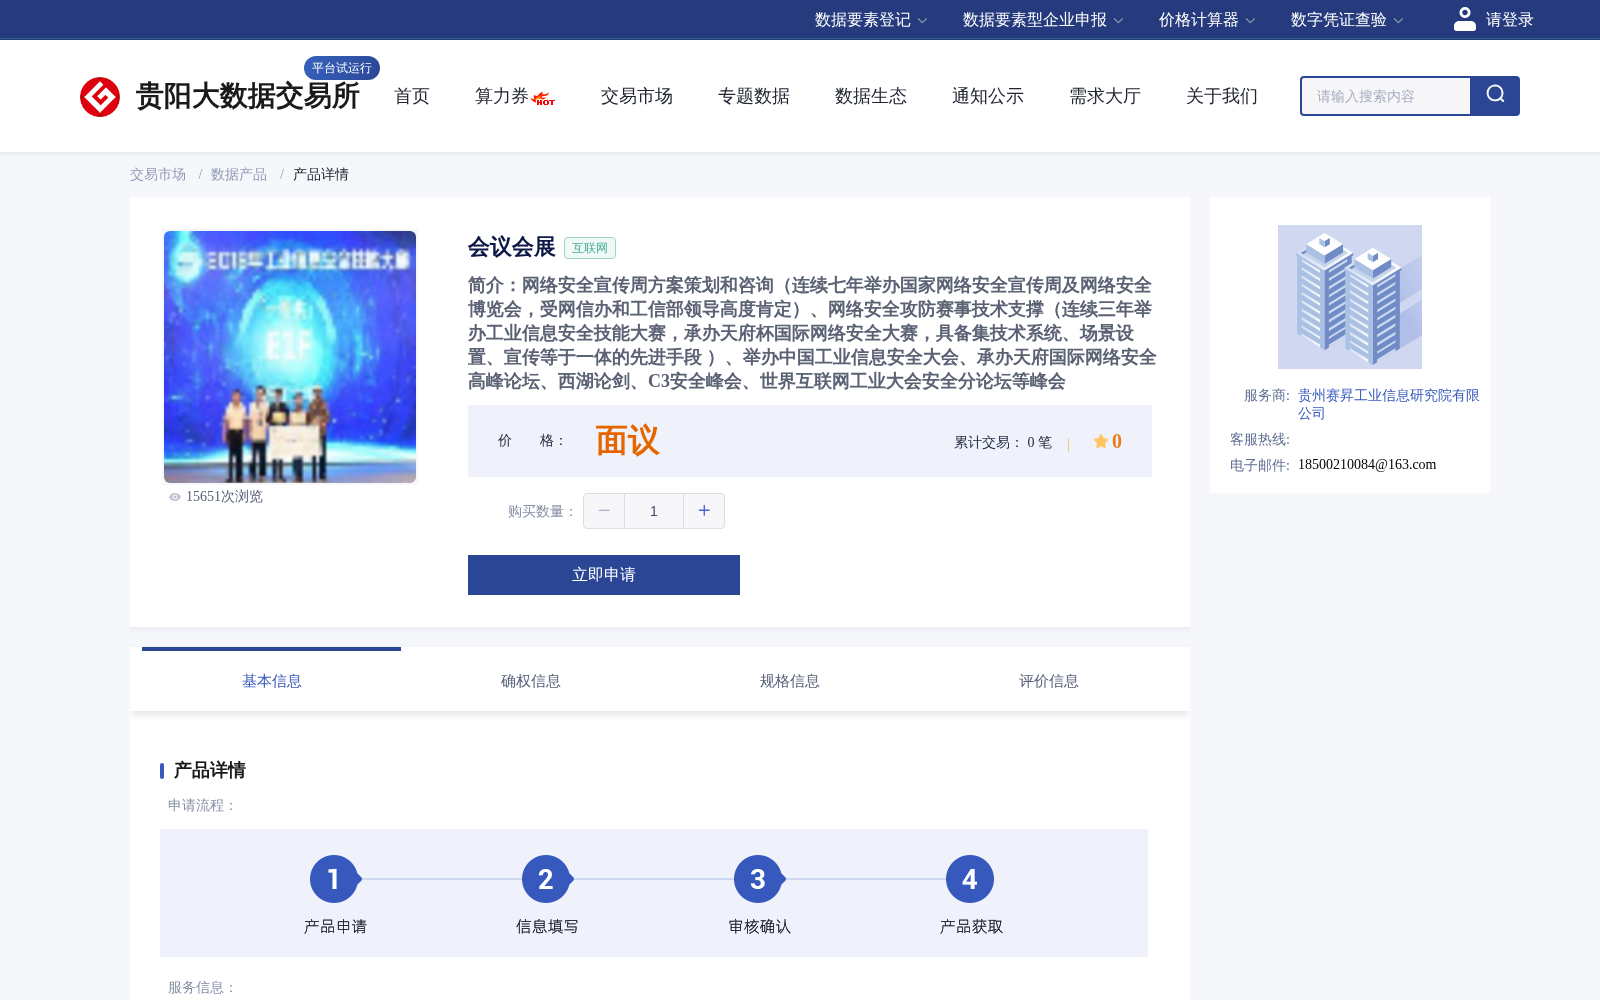Viewport: 1600px width, 1000px height.
Task: Click the 立即申请 button
Action: pos(604,575)
